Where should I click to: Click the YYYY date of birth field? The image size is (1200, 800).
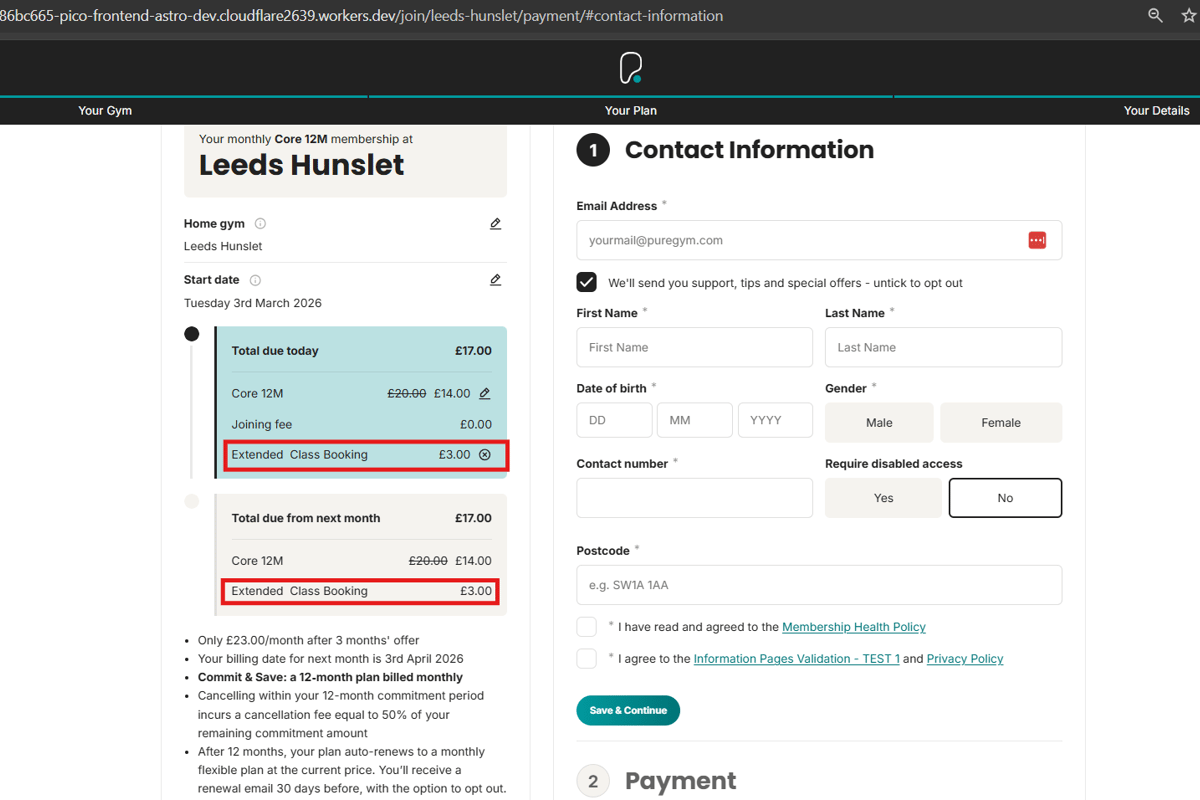pos(775,420)
